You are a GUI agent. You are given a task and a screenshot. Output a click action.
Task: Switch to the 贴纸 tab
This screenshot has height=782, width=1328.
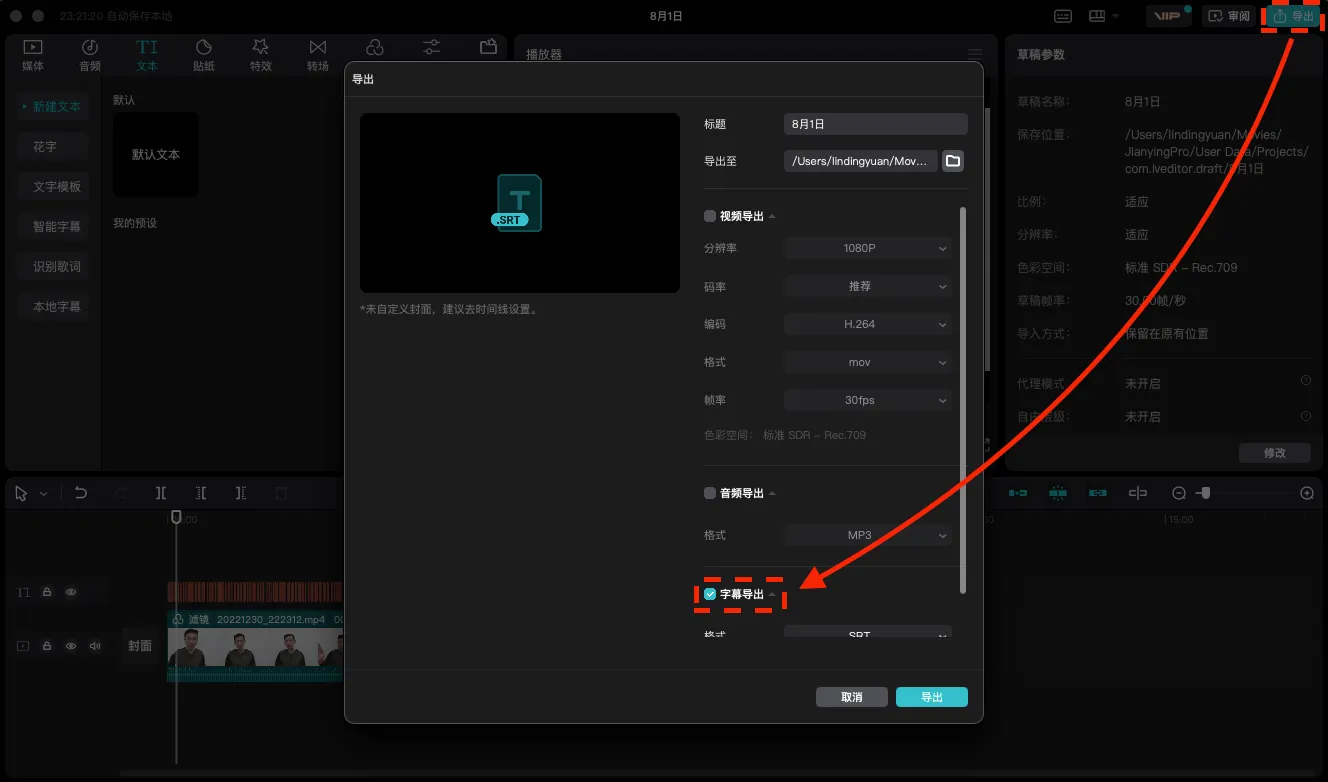[204, 56]
